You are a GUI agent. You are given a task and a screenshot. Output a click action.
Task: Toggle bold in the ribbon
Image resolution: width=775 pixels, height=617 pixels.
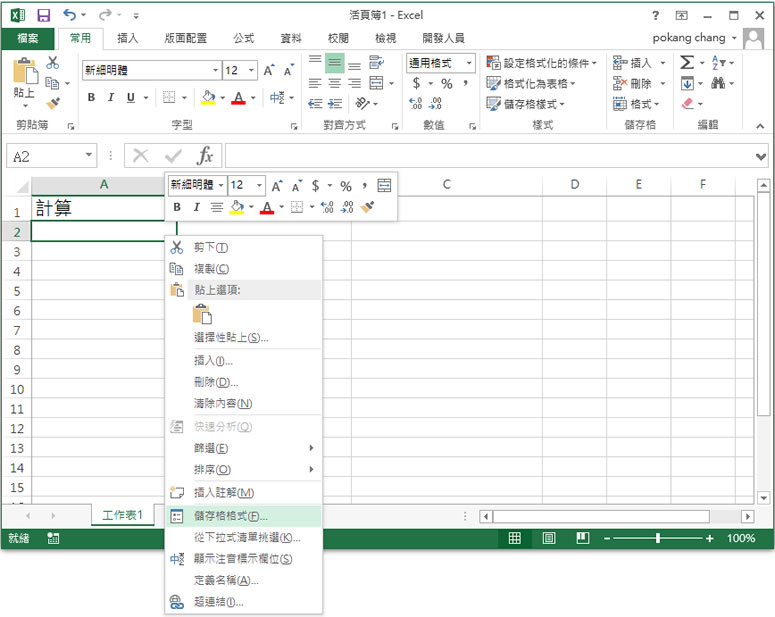click(91, 97)
